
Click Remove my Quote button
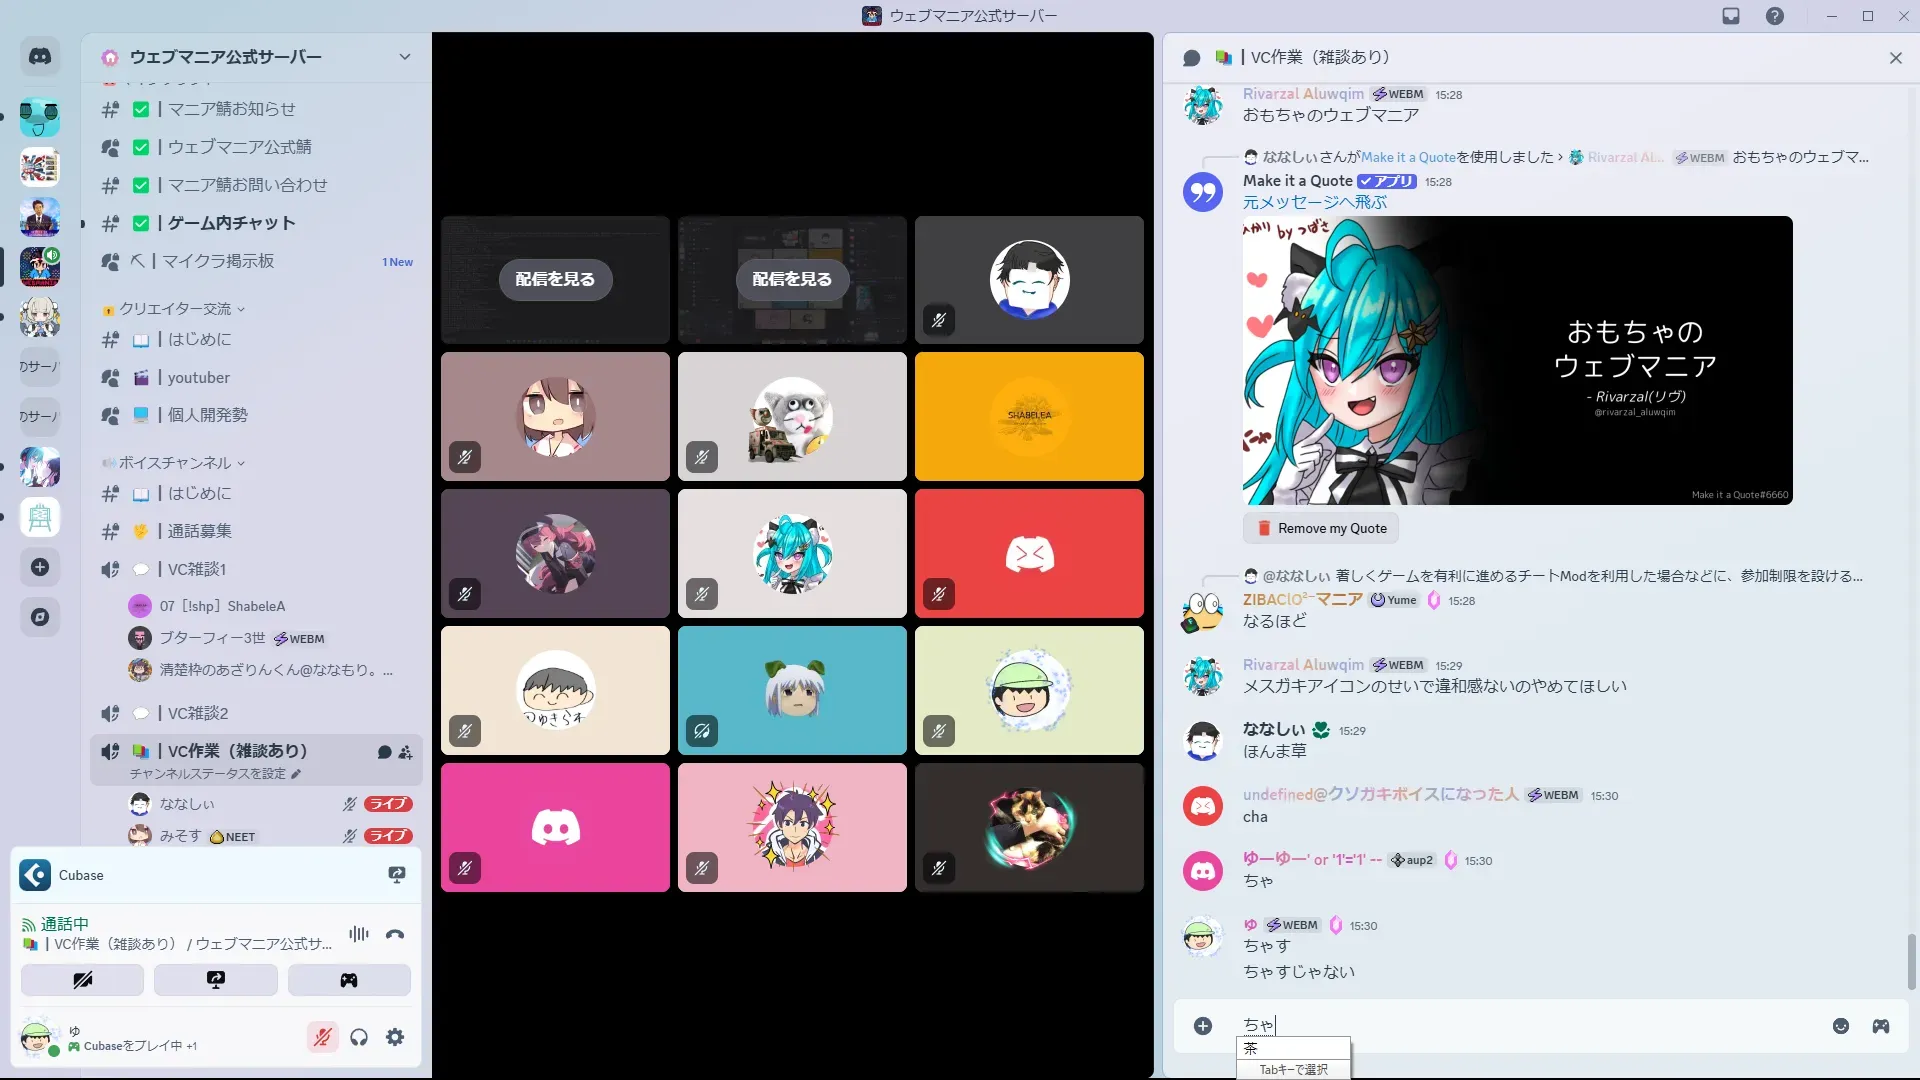[1321, 528]
